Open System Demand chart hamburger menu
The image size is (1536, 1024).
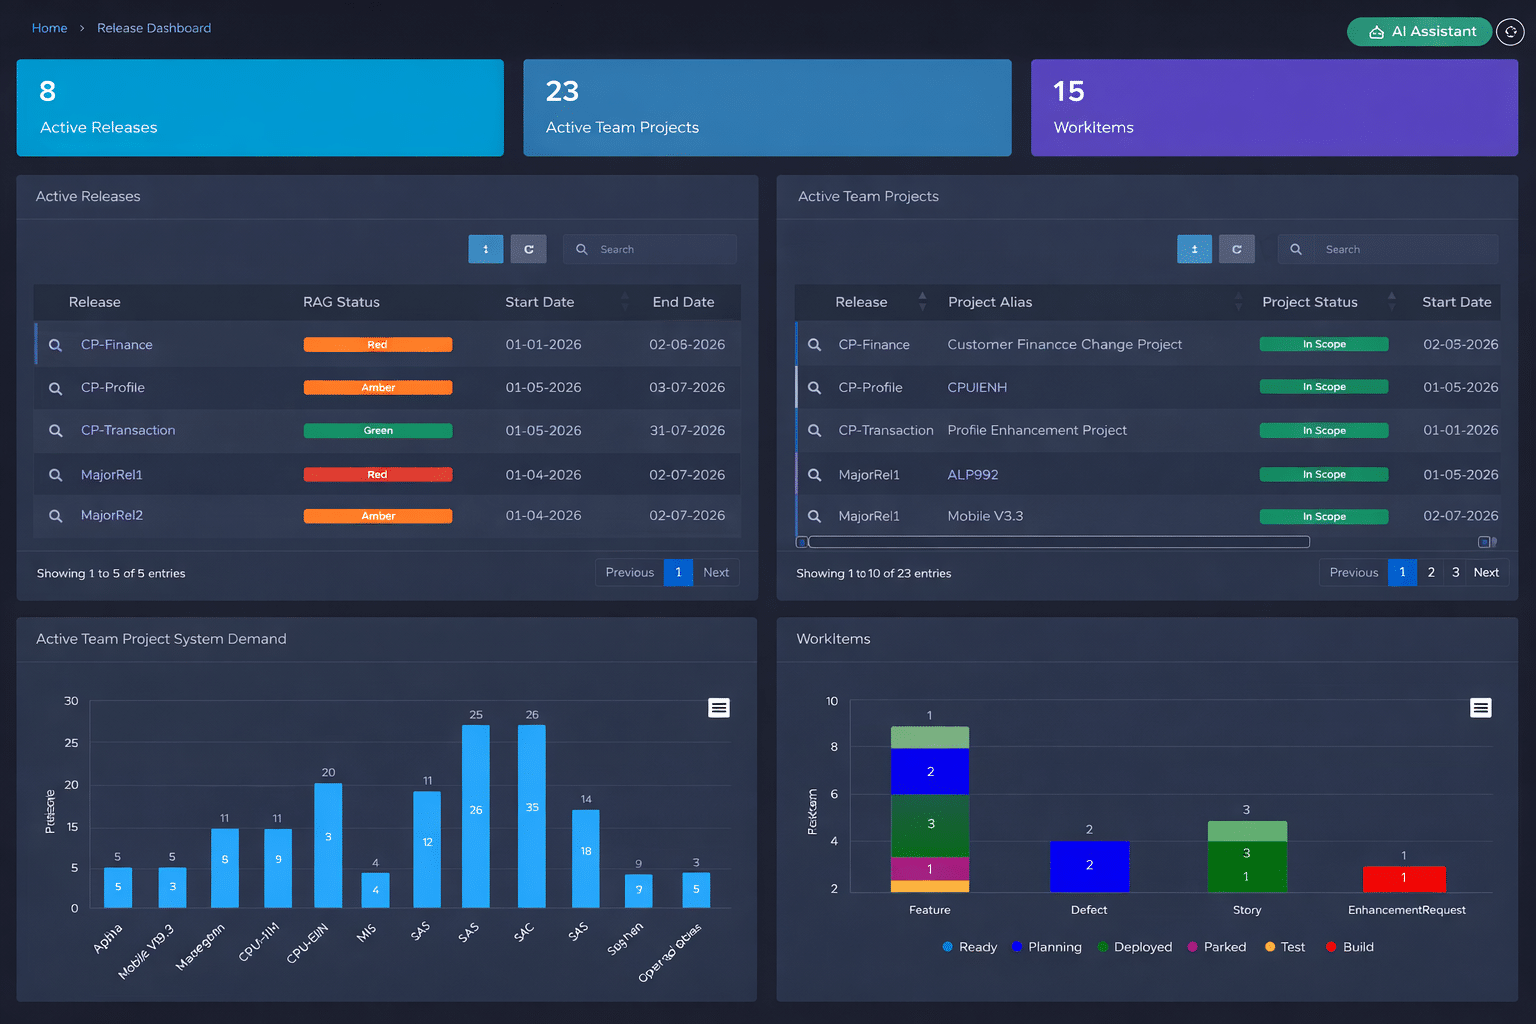click(x=719, y=708)
